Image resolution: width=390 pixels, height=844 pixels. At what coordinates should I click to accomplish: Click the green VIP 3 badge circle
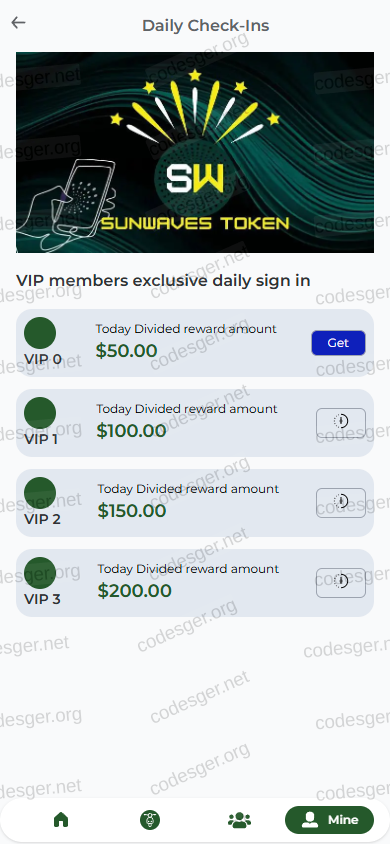pos(40,573)
